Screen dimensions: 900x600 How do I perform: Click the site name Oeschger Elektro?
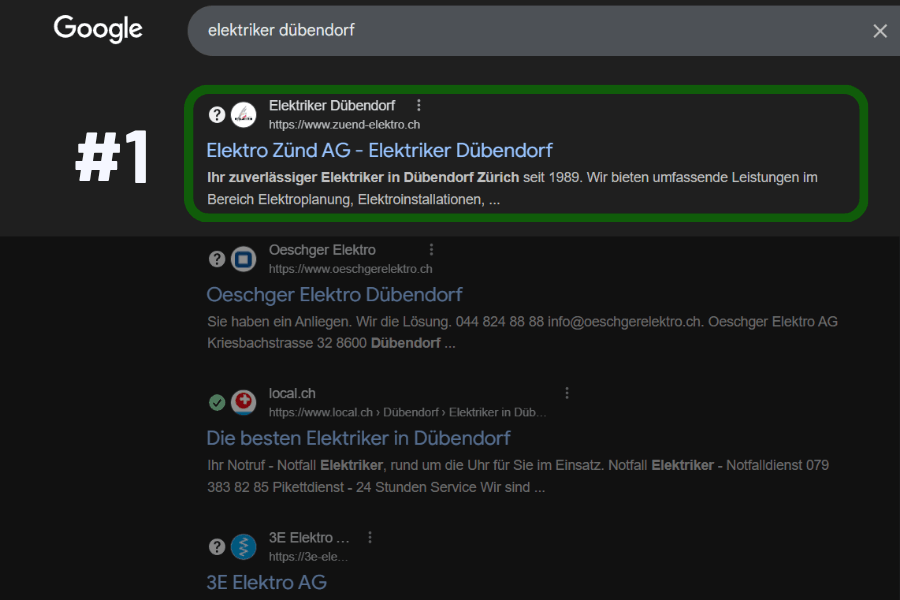[322, 250]
